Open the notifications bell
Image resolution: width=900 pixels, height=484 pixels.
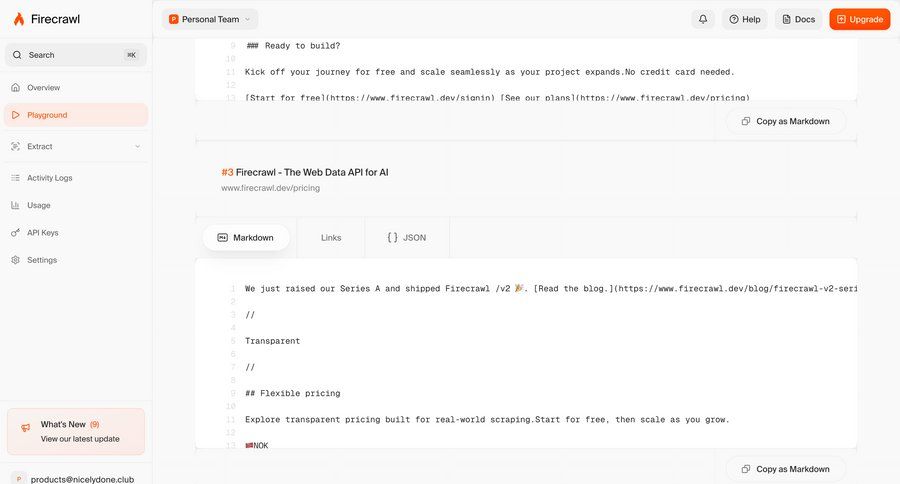(703, 19)
